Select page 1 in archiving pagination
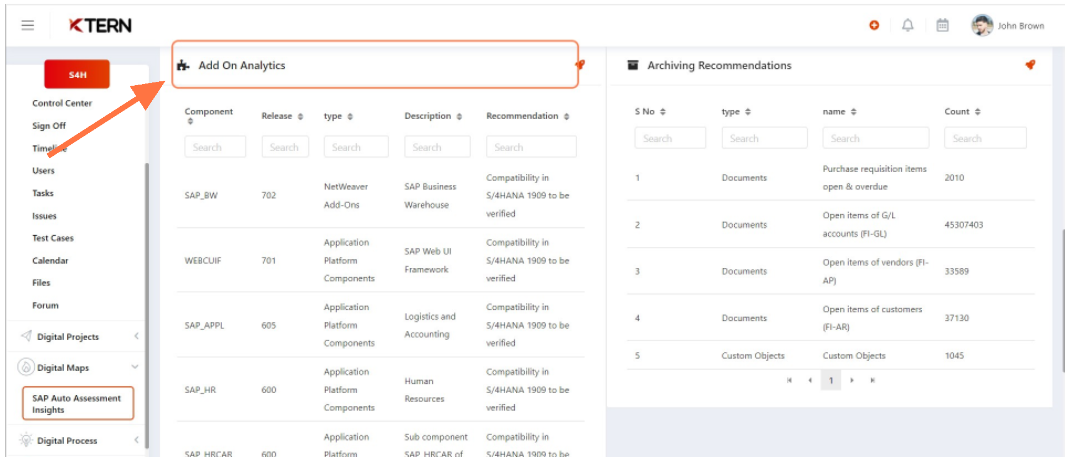The height and width of the screenshot is (457, 1065). [x=830, y=380]
